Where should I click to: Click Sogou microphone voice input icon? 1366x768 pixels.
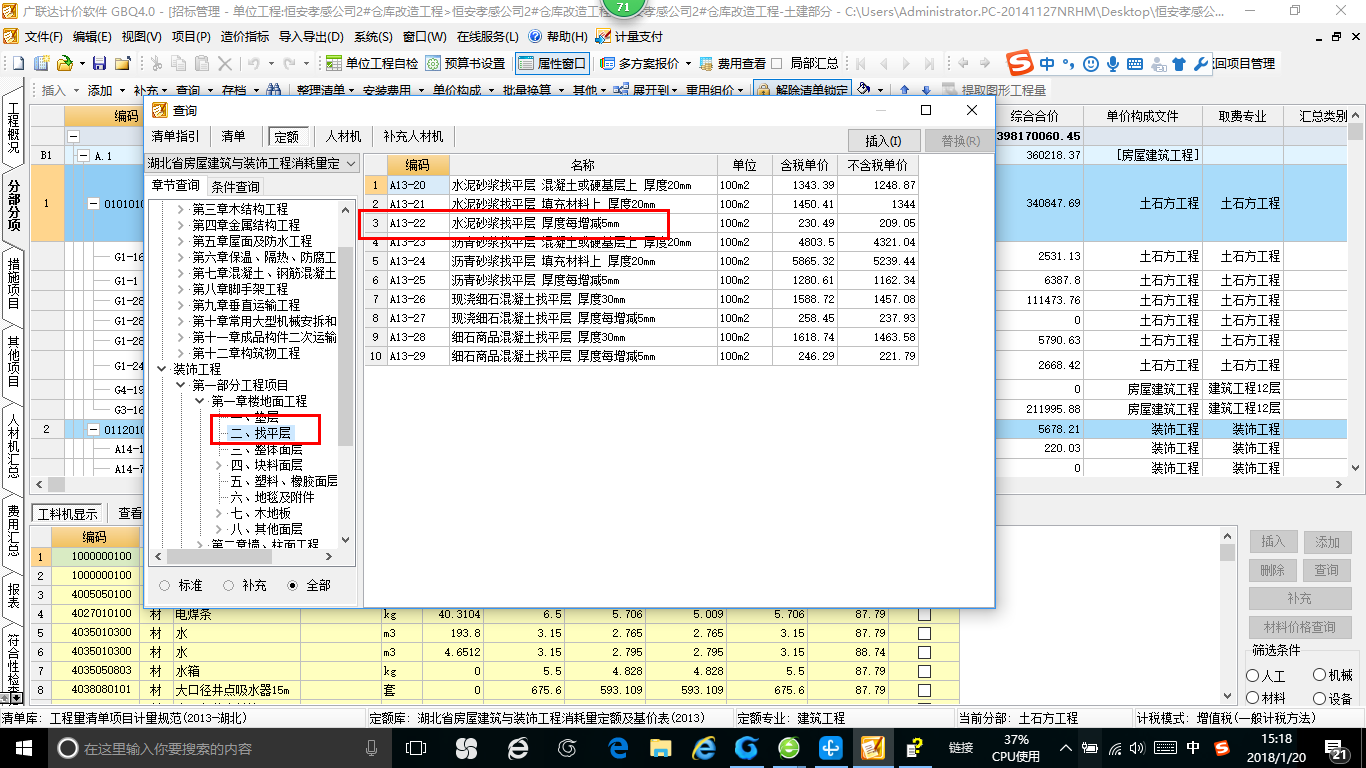click(1112, 63)
